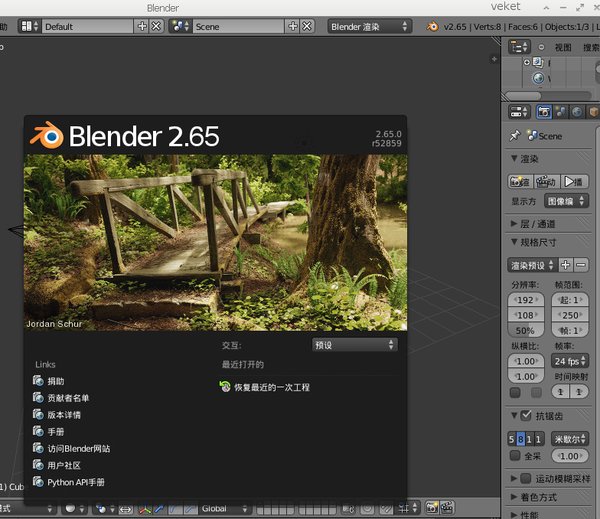
Task: Click the add render preset plus button
Action: [565, 265]
